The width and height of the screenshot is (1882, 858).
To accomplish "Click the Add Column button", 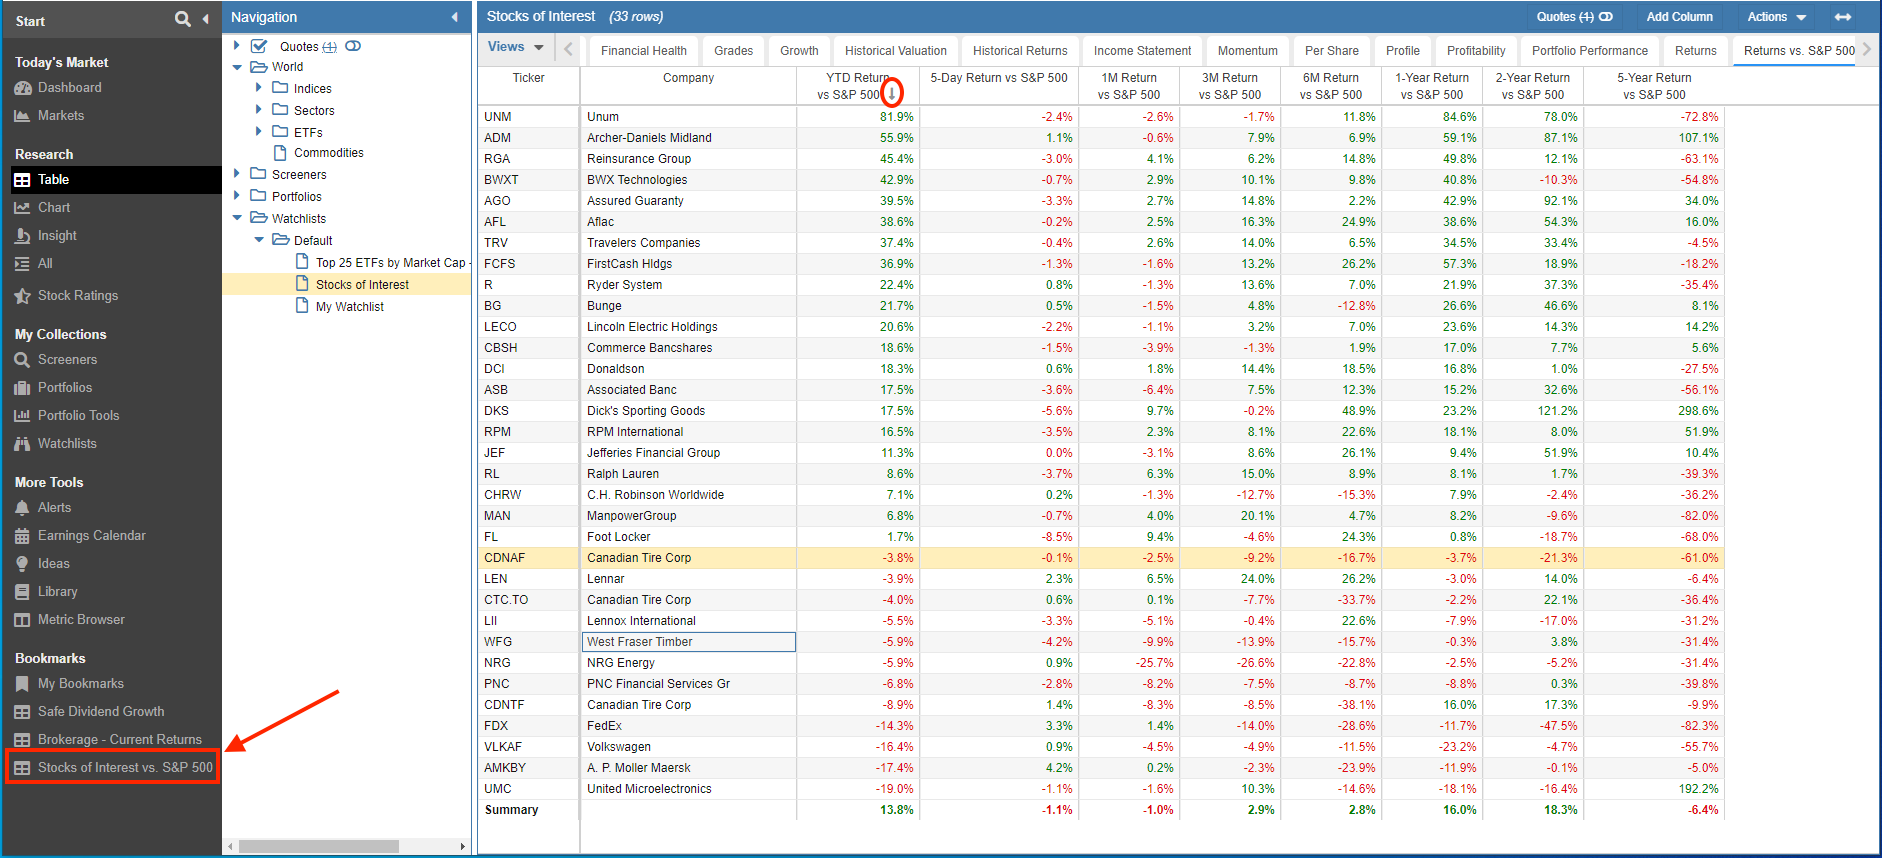I will [x=1680, y=17].
